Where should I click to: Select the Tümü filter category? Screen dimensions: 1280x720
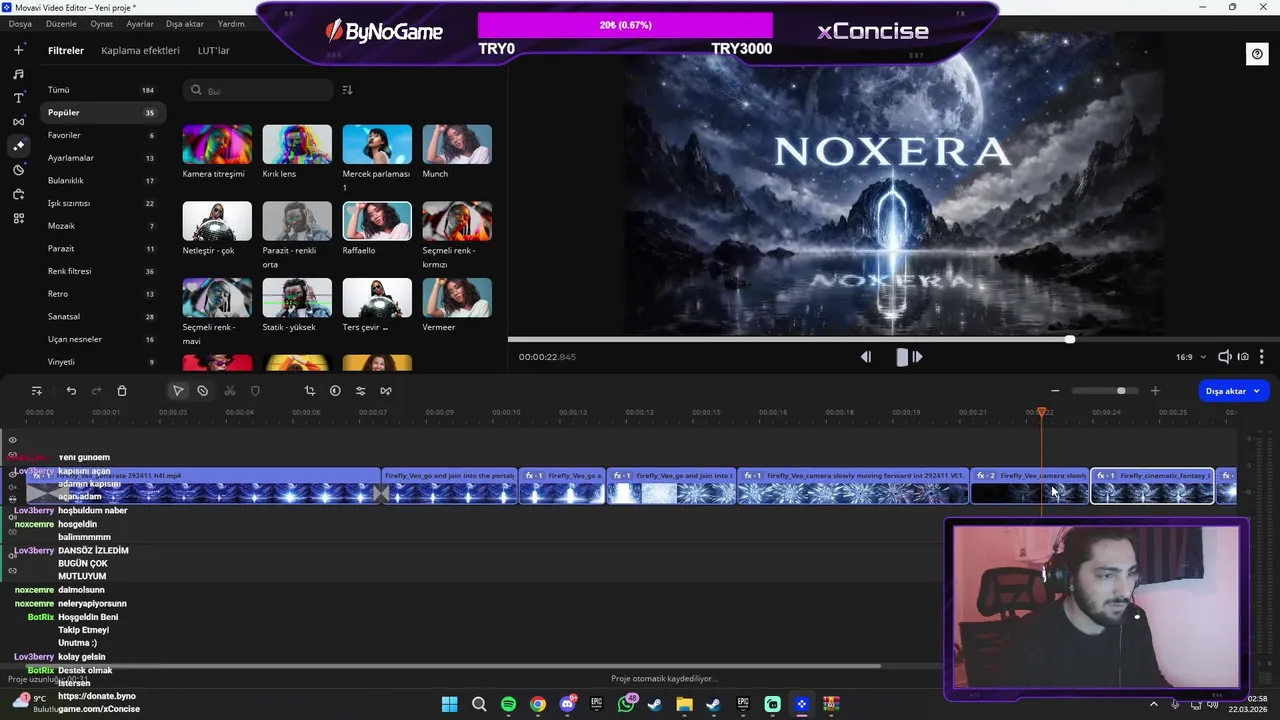tap(103, 90)
